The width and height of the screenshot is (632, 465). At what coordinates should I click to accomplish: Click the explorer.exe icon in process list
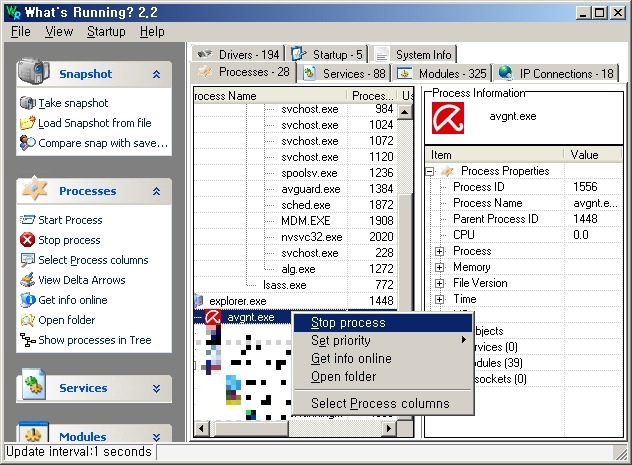point(198,301)
